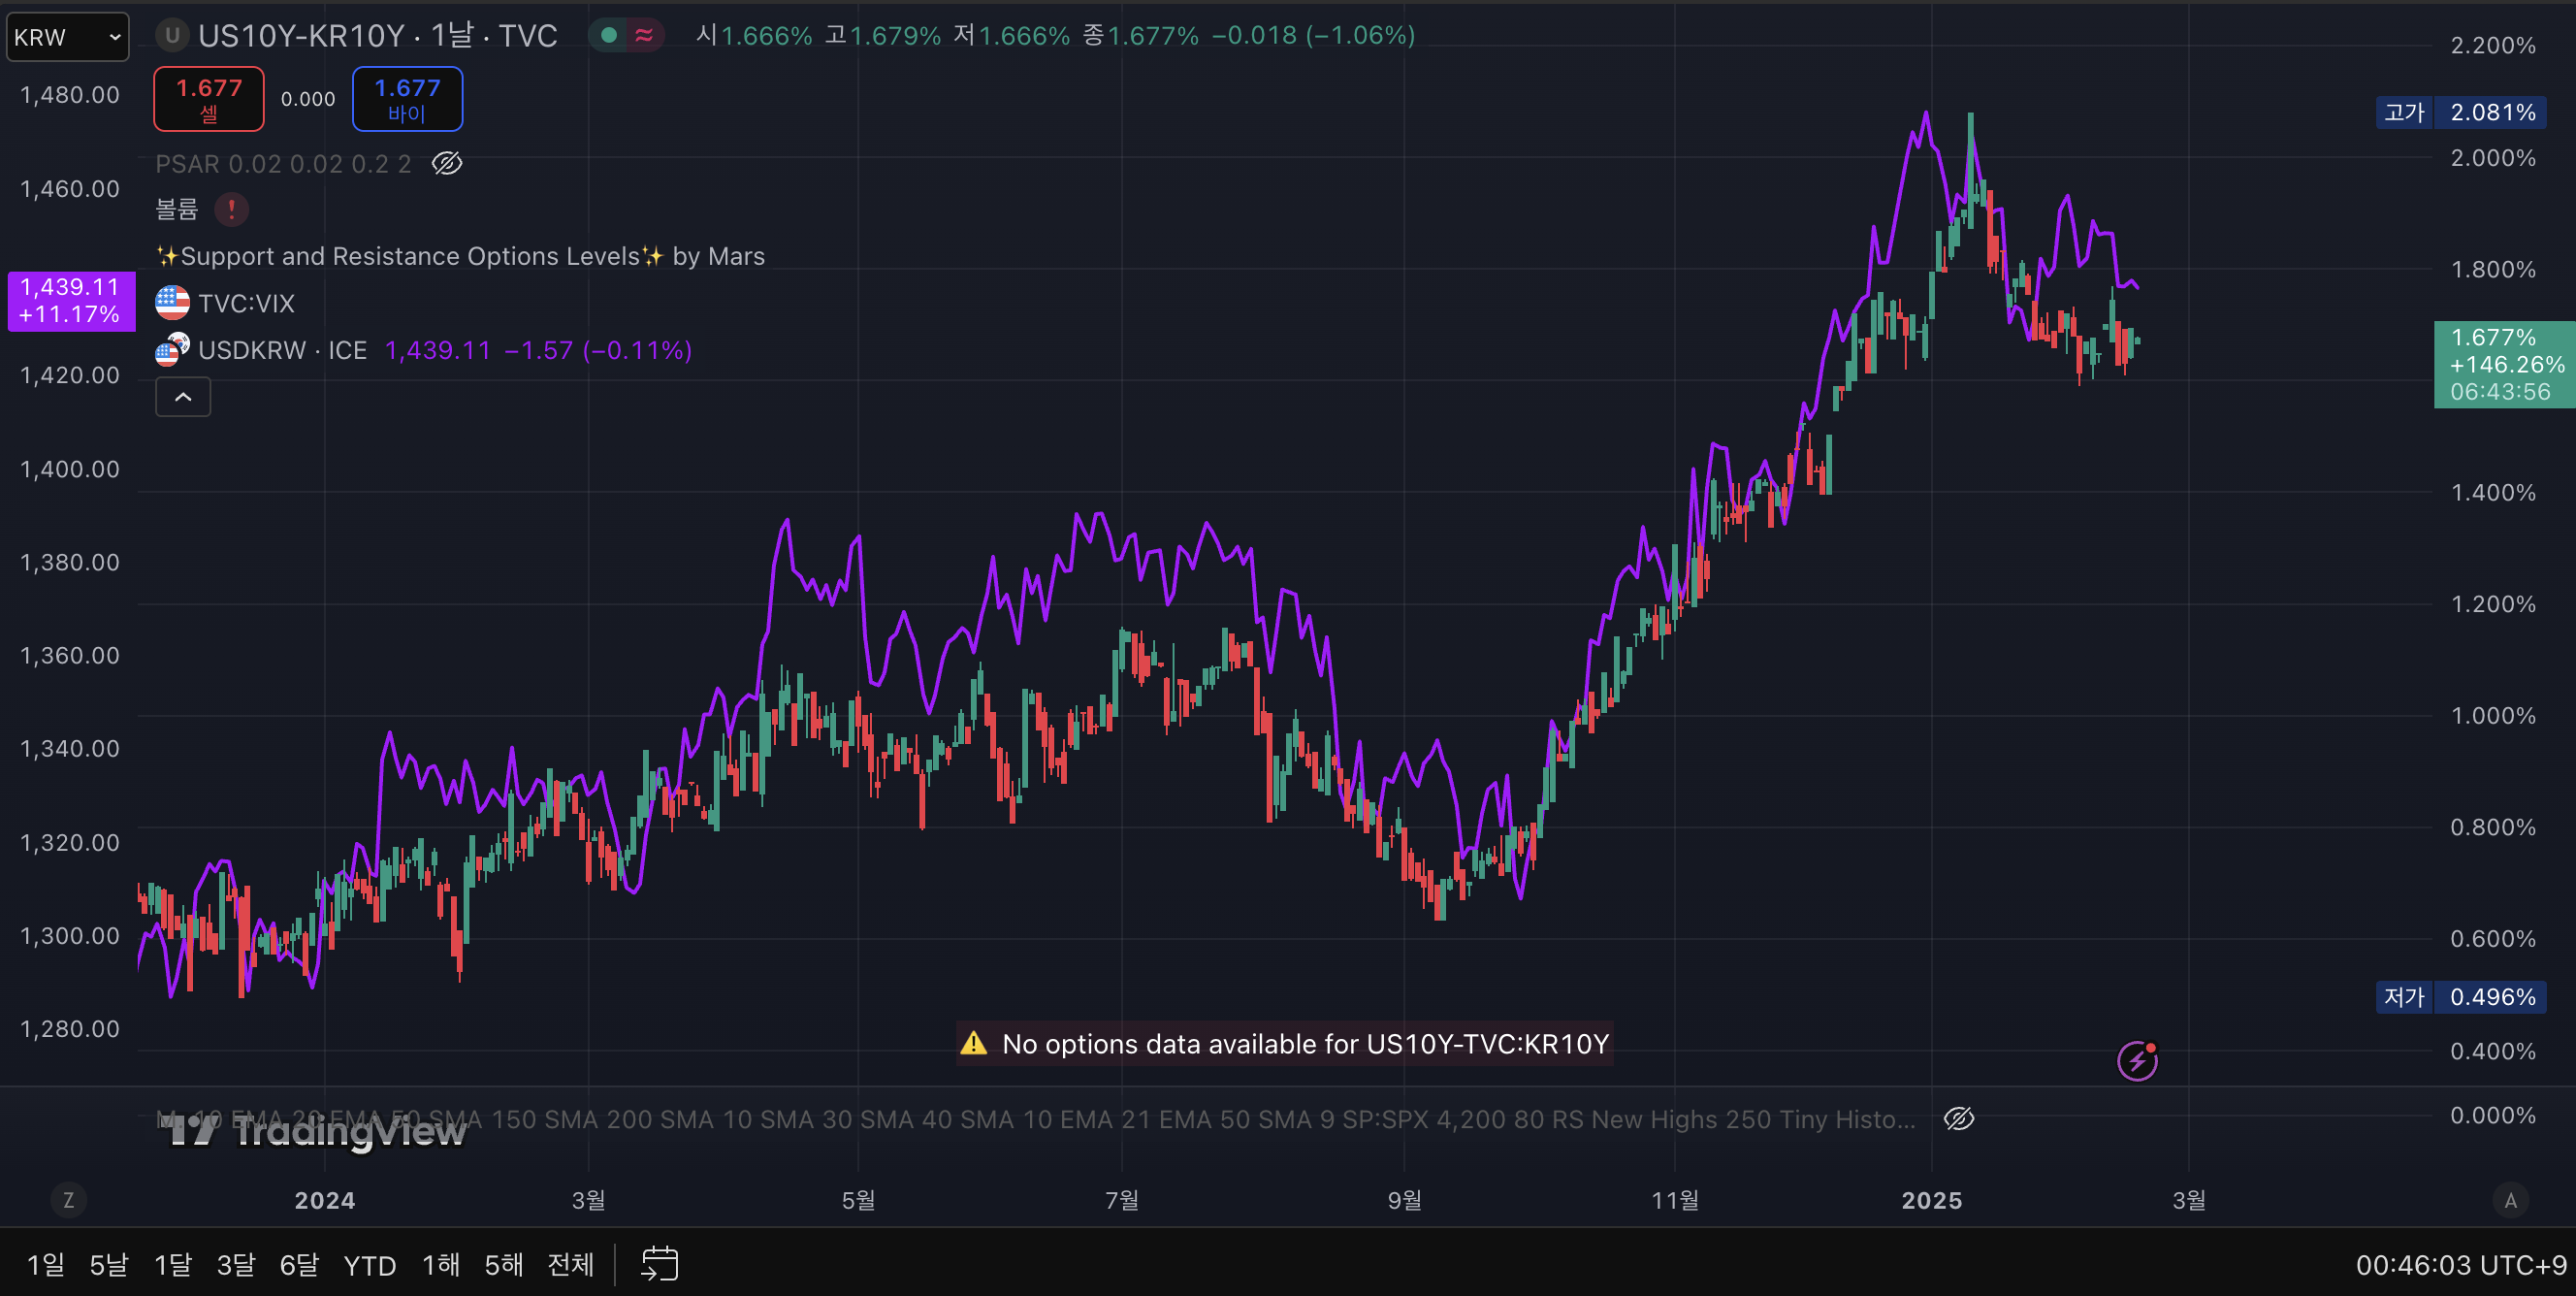Select the 5날 time range
This screenshot has width=2576, height=1296.
109,1265
